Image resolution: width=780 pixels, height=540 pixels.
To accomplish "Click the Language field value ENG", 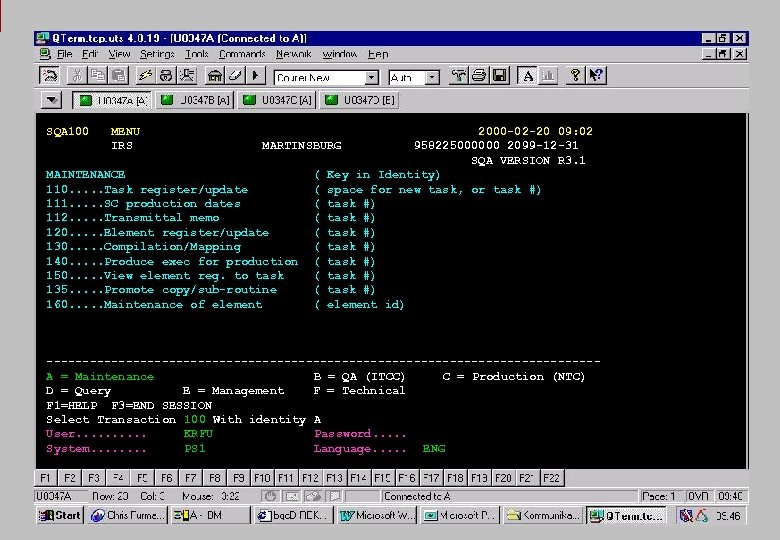I will 434,449.
